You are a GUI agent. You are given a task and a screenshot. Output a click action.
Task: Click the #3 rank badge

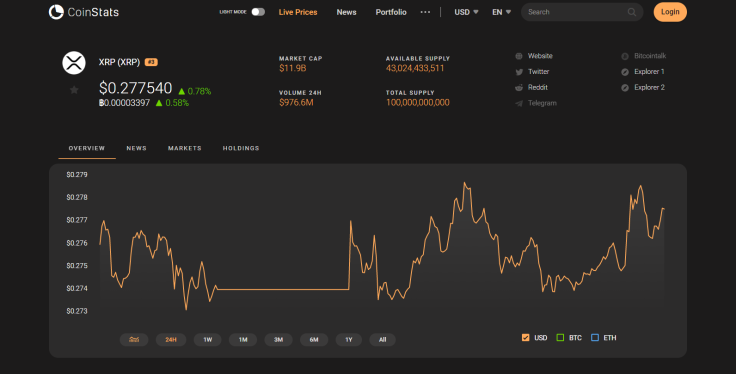click(x=151, y=62)
